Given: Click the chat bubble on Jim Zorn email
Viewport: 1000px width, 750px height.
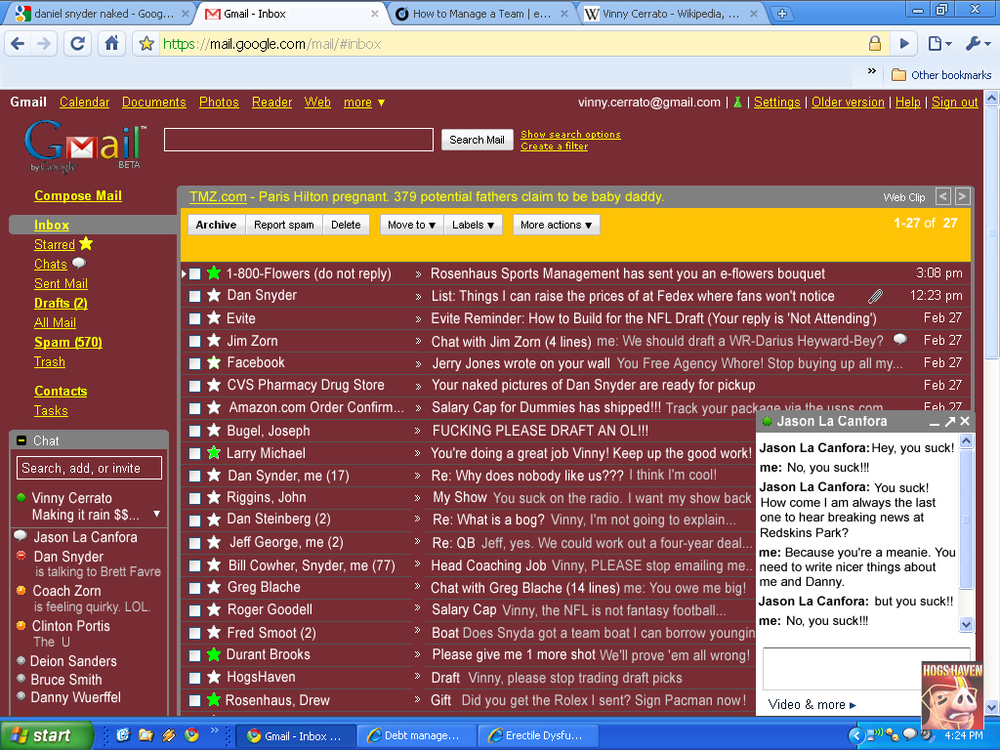Looking at the screenshot, I should click(900, 339).
